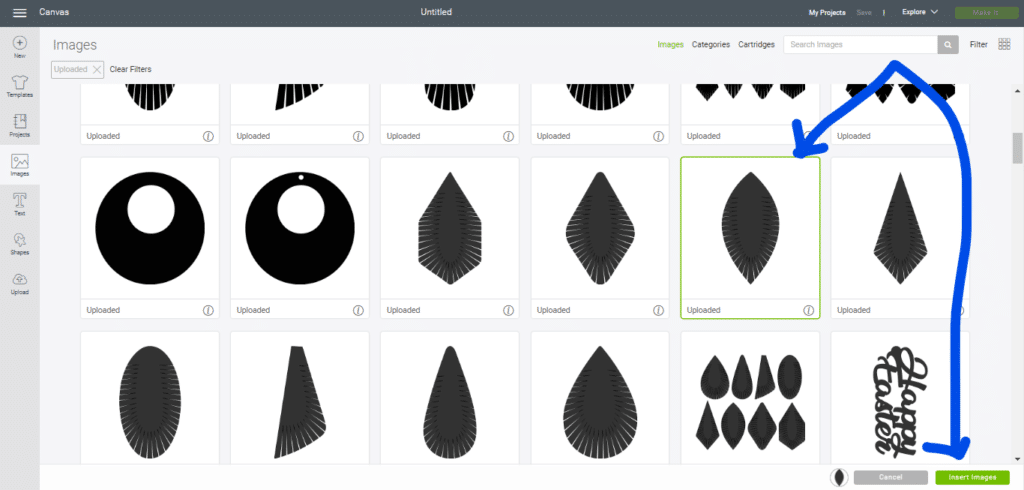This screenshot has height=490, width=1024.
Task: Show info for top-row second image
Action: tap(358, 136)
